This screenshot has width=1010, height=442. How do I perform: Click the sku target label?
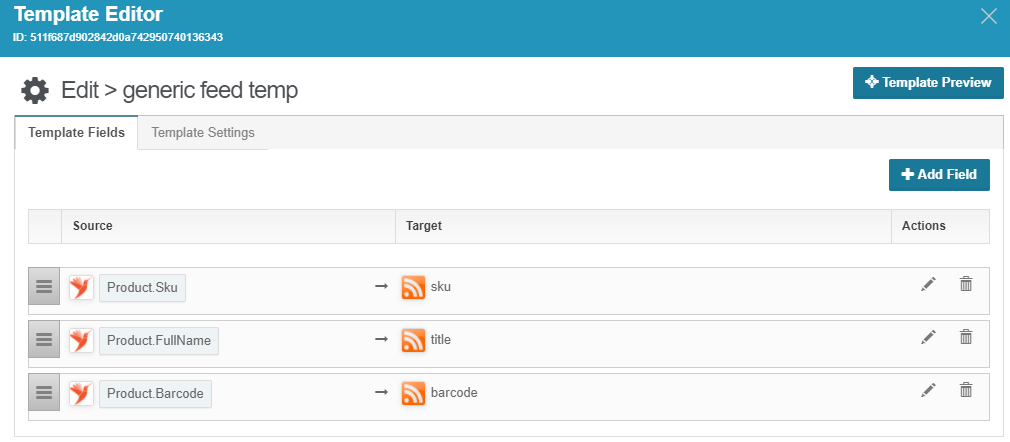pos(441,287)
